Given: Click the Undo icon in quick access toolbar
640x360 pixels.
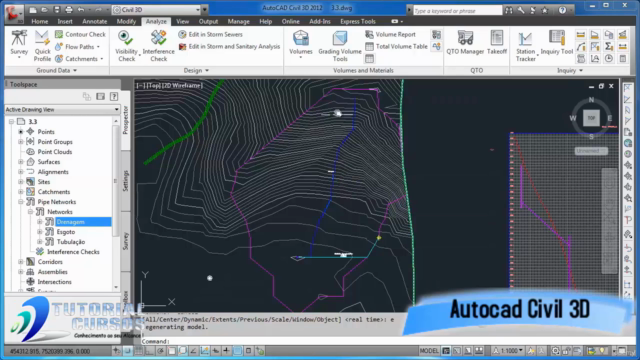Looking at the screenshot, I should click(x=81, y=9).
